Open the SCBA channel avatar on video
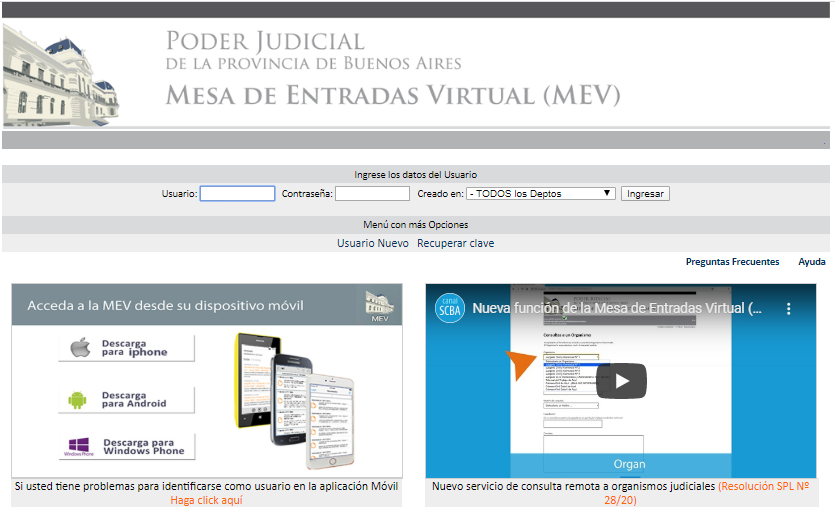Image resolution: width=835 pixels, height=514 pixels. pos(451,309)
